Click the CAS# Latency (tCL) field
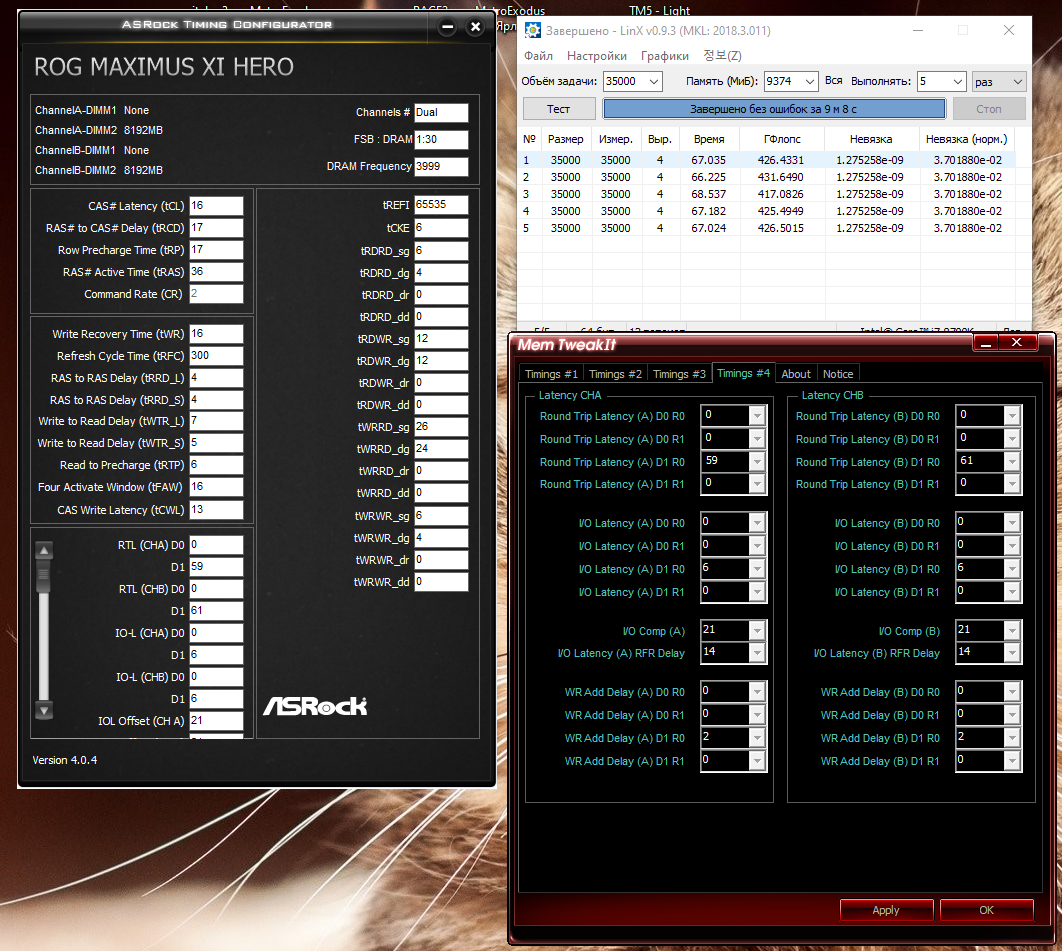The height and width of the screenshot is (951, 1062). point(216,205)
